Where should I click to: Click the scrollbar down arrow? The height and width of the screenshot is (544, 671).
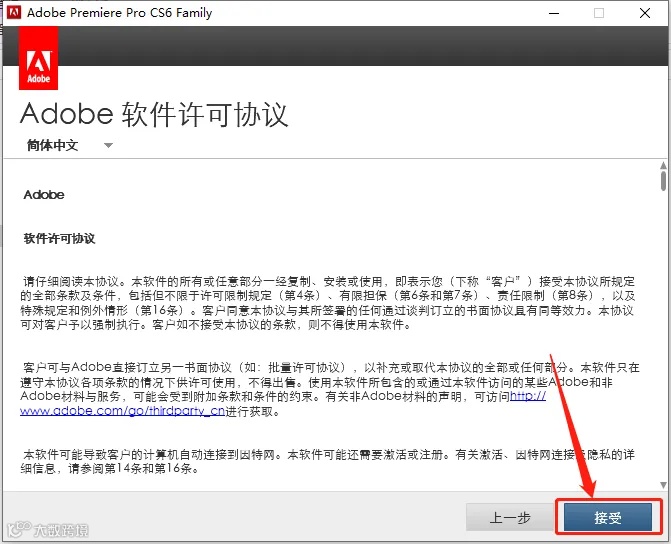663,485
